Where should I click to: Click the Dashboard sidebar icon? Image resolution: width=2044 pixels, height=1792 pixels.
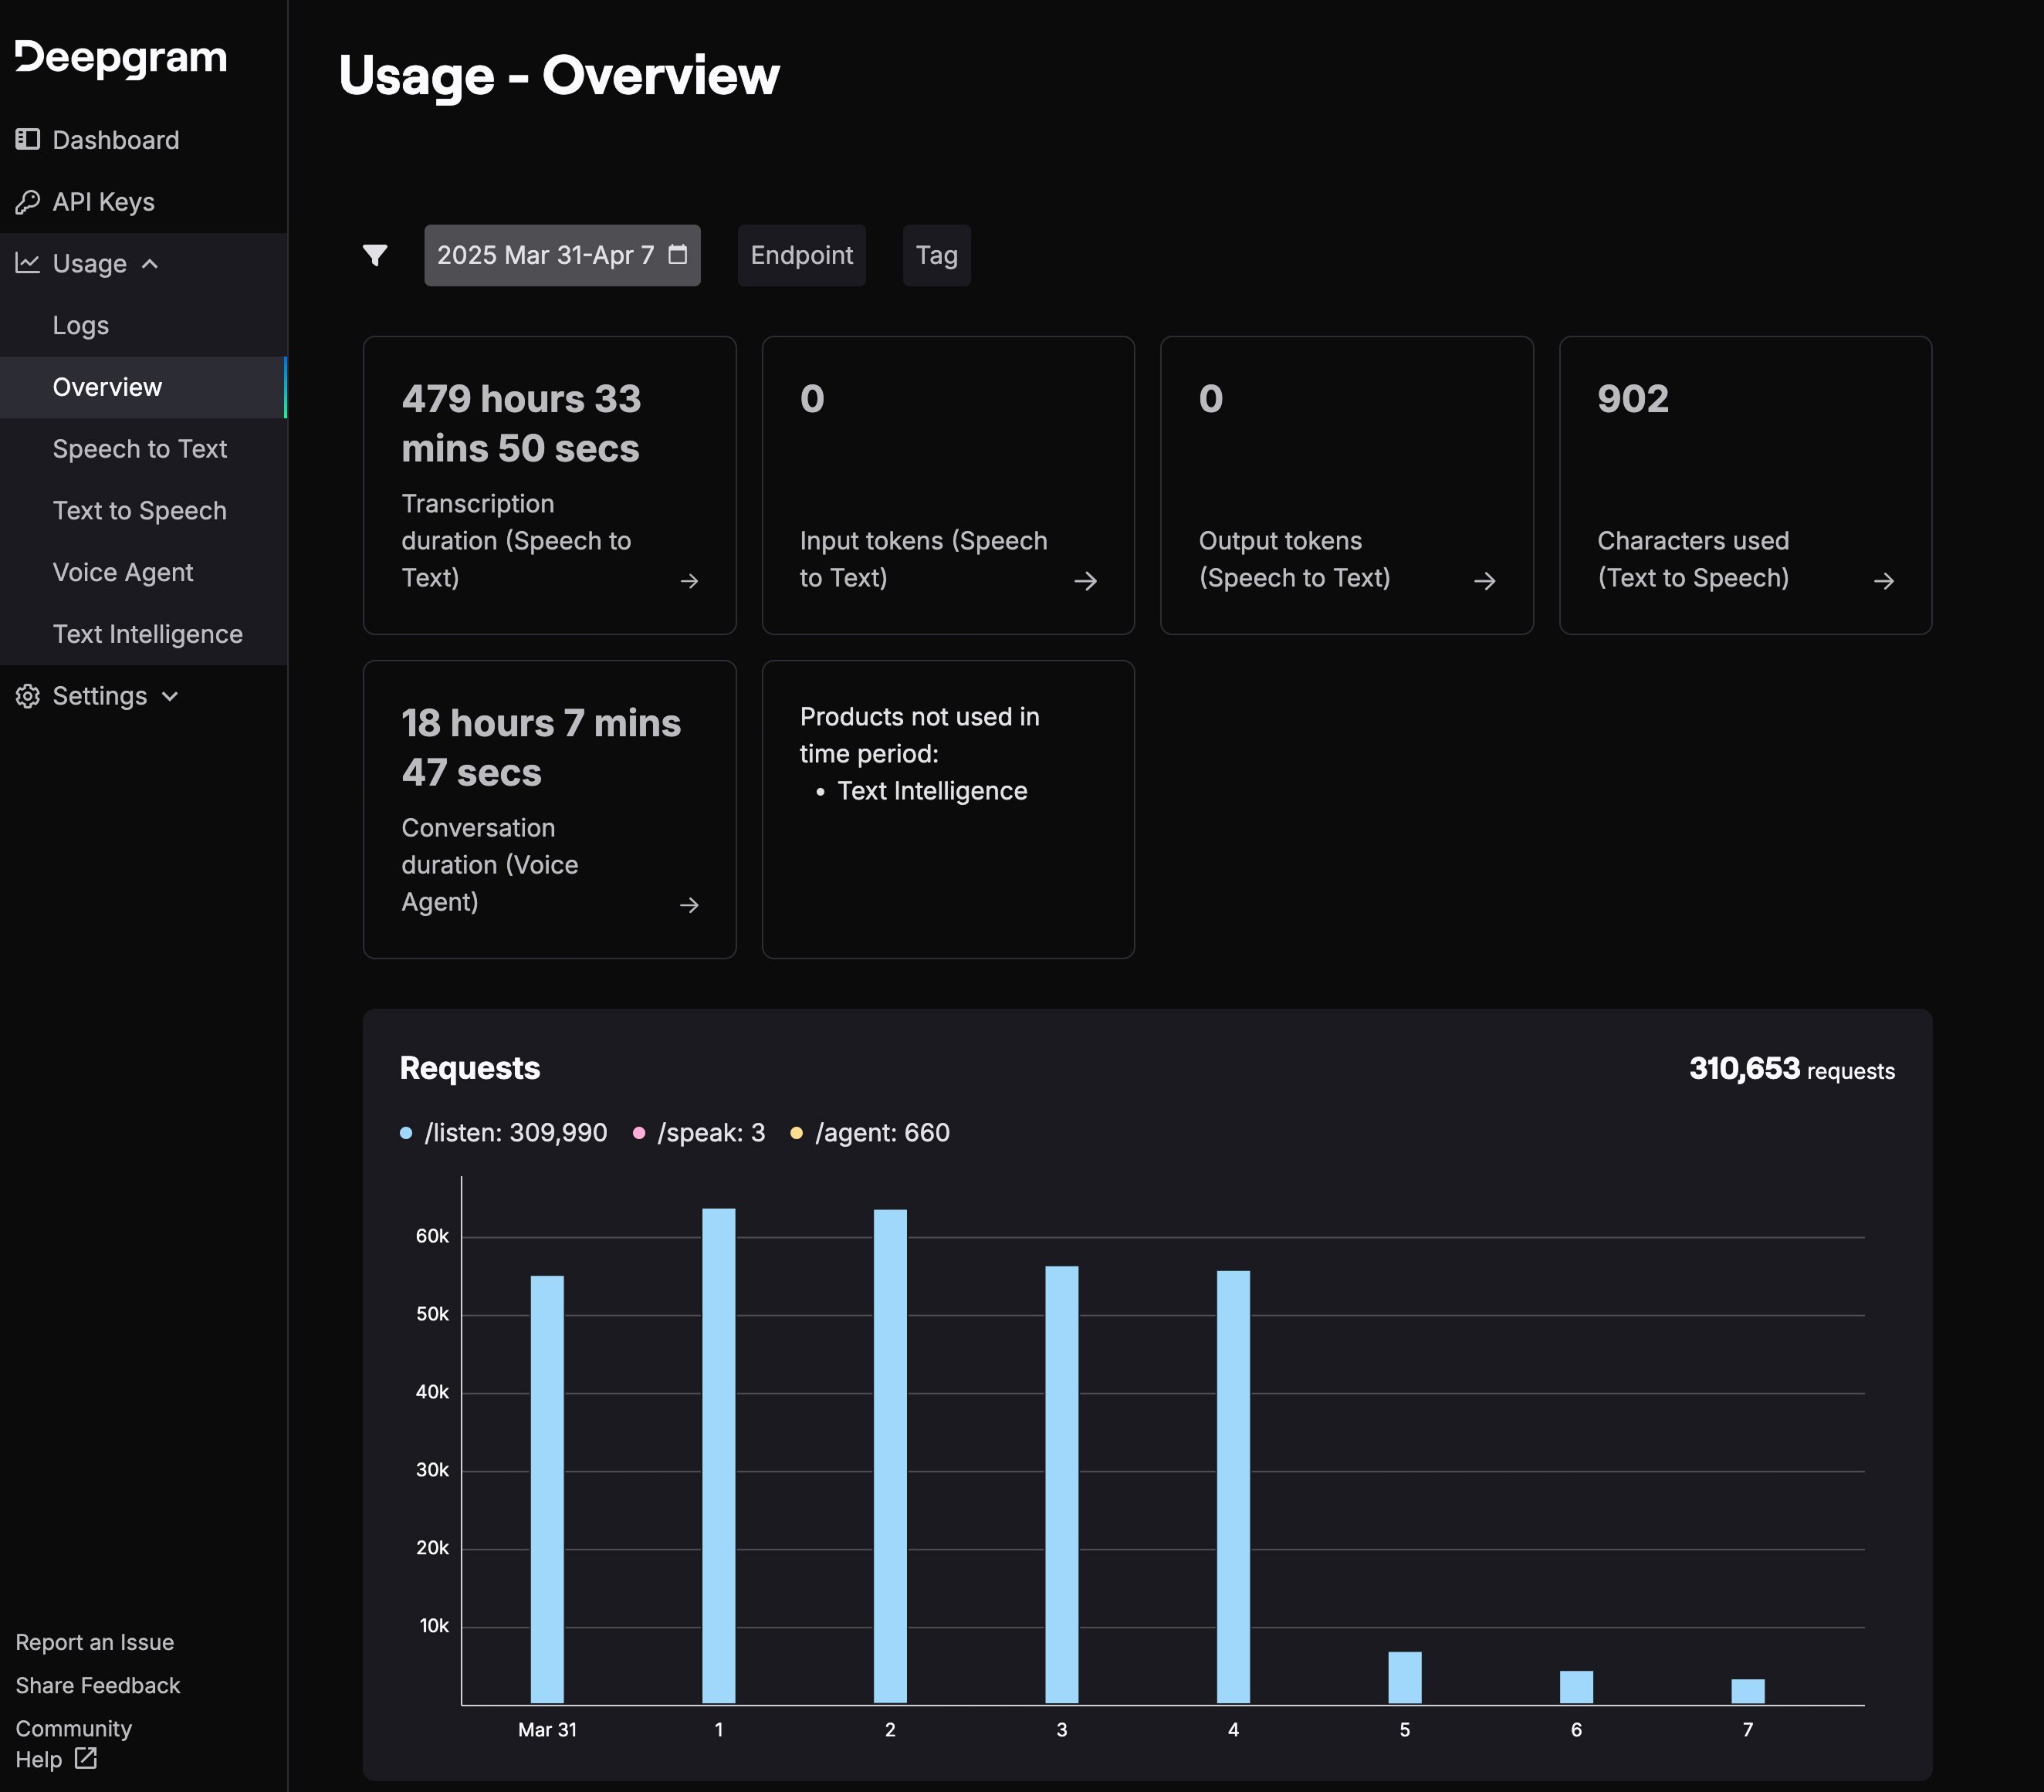(27, 140)
